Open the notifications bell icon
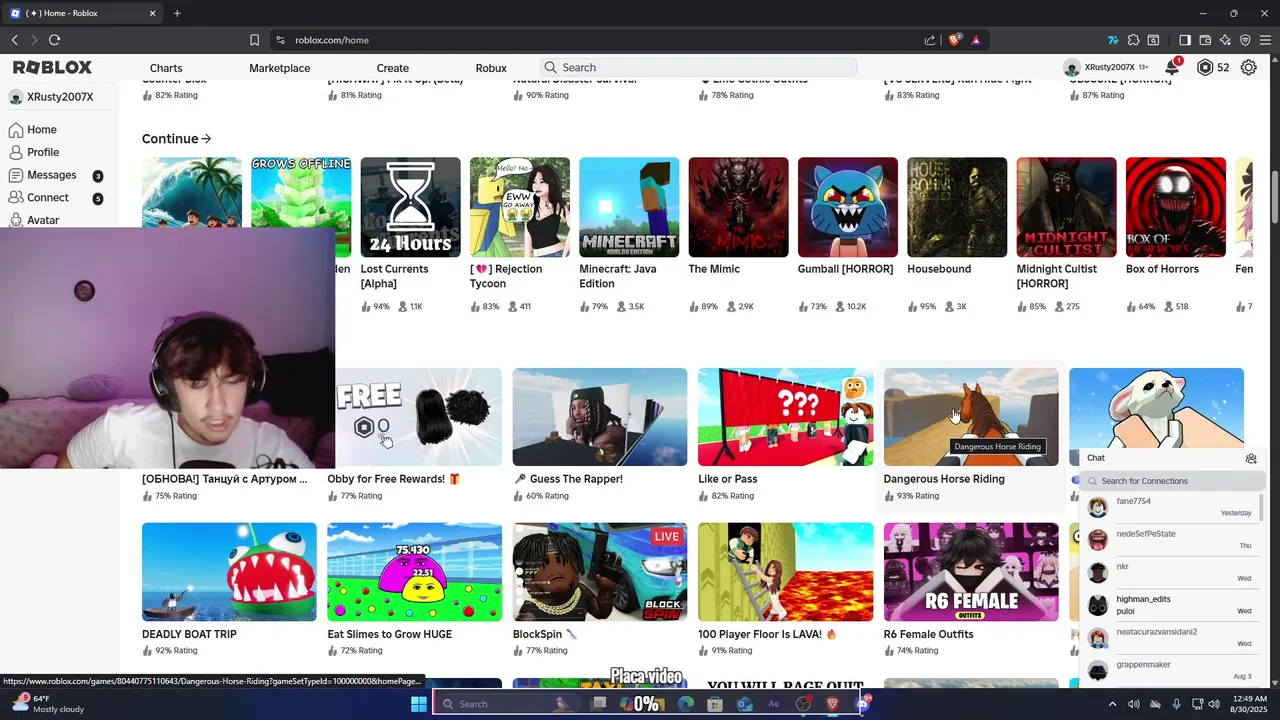 (x=1172, y=68)
